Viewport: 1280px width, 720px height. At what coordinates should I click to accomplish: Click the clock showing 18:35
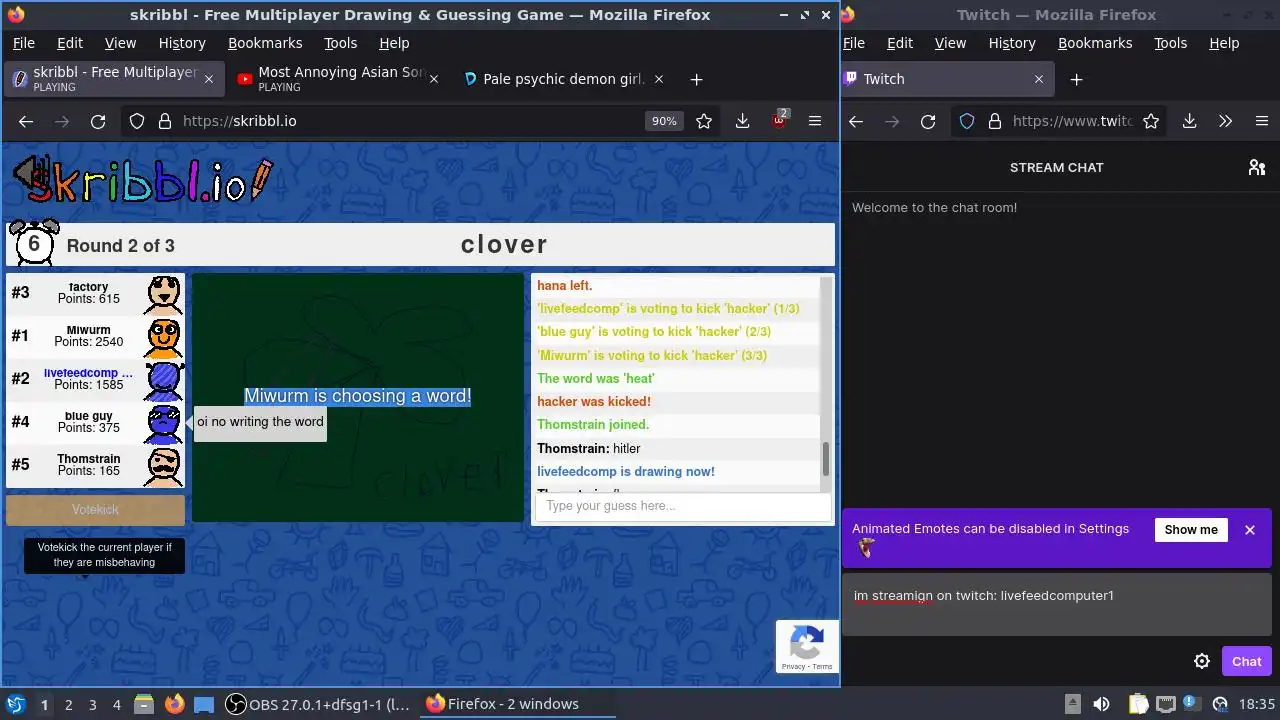tap(1256, 704)
